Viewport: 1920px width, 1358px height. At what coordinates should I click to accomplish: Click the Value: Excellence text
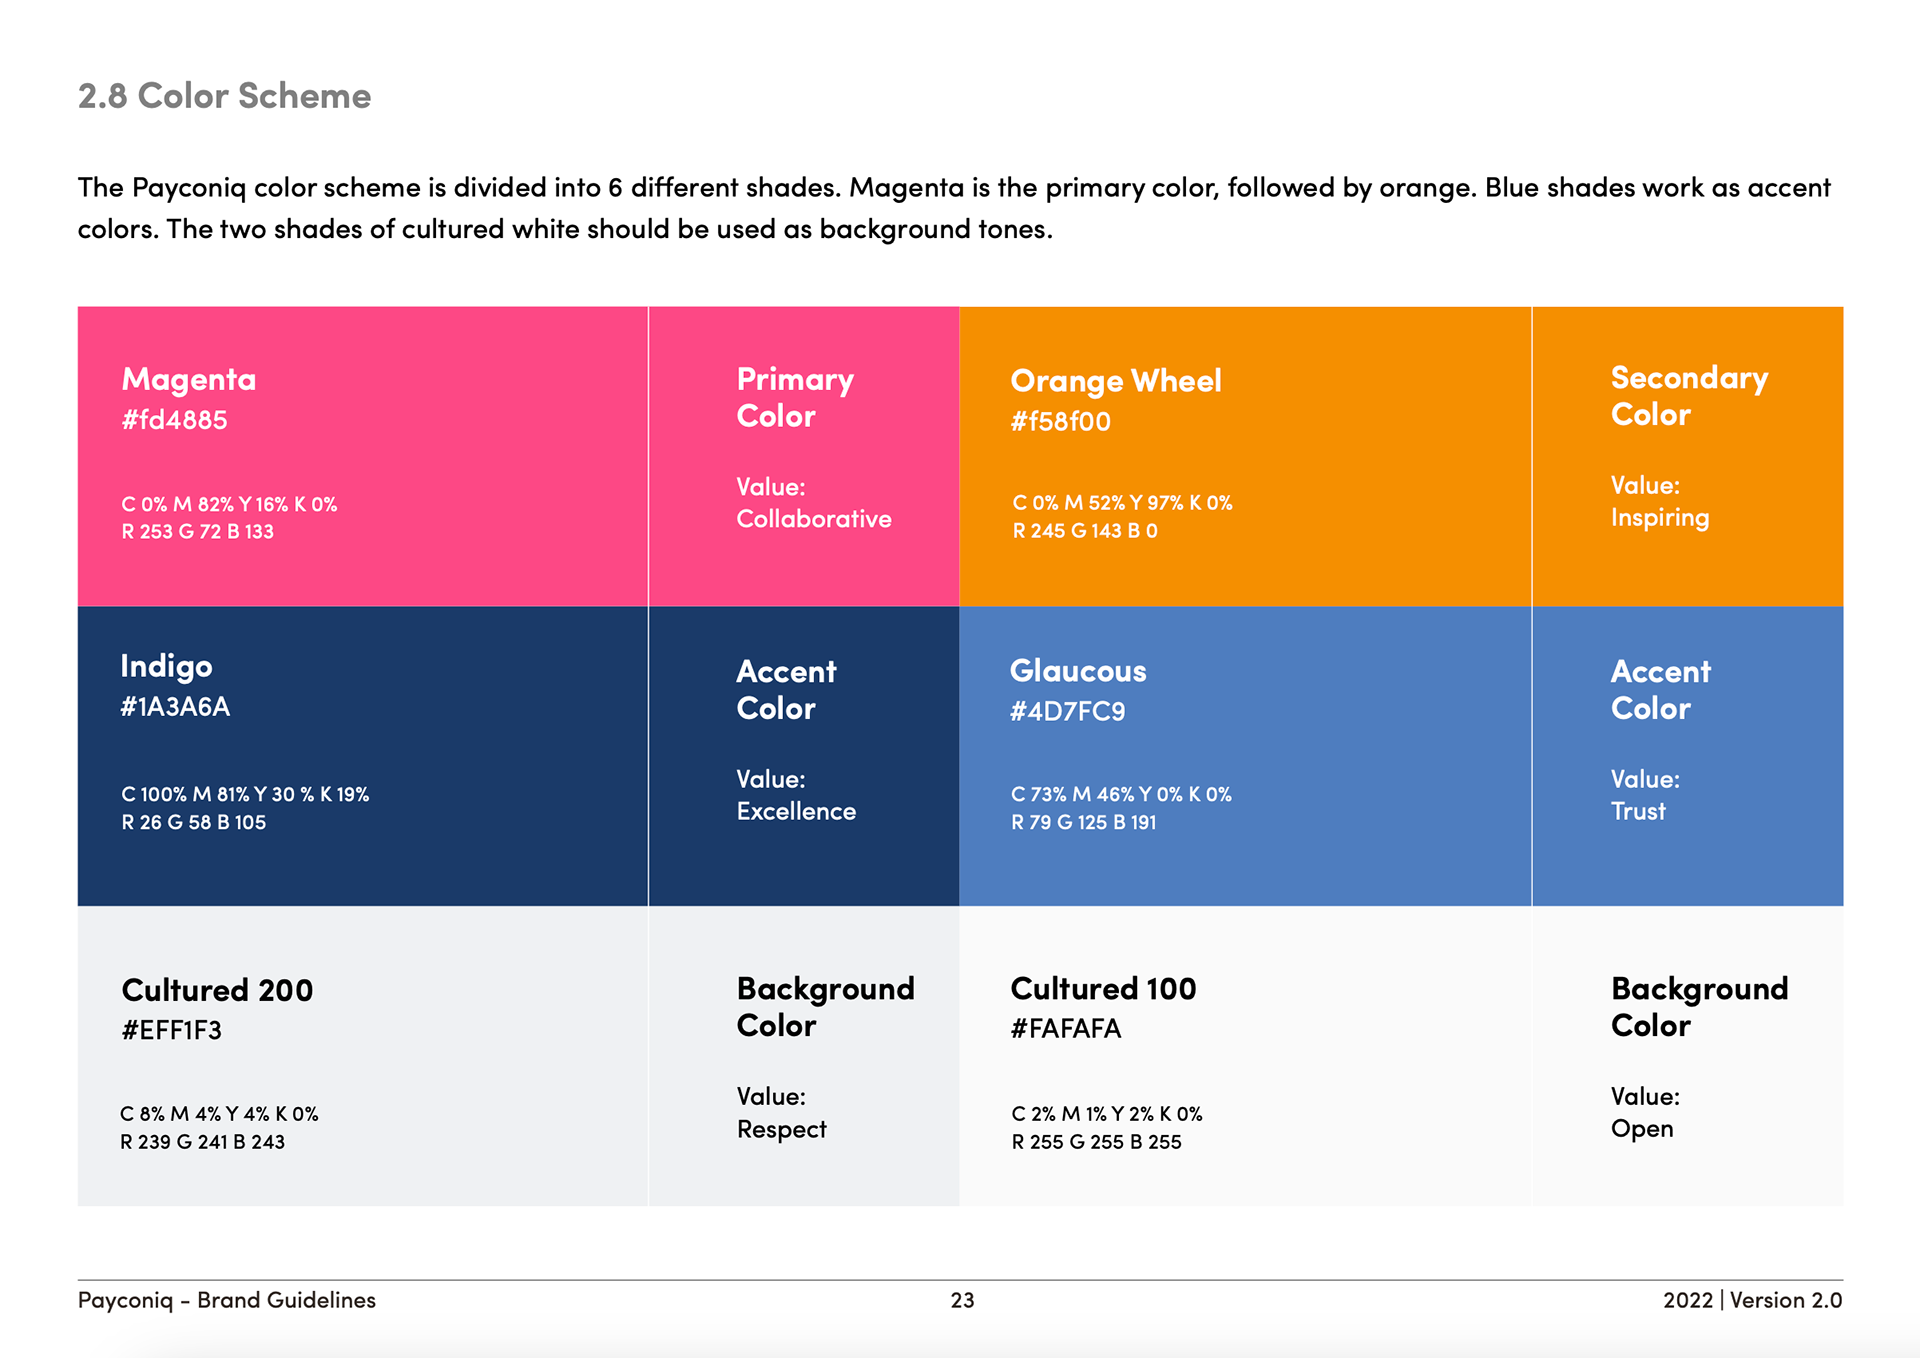(x=796, y=795)
